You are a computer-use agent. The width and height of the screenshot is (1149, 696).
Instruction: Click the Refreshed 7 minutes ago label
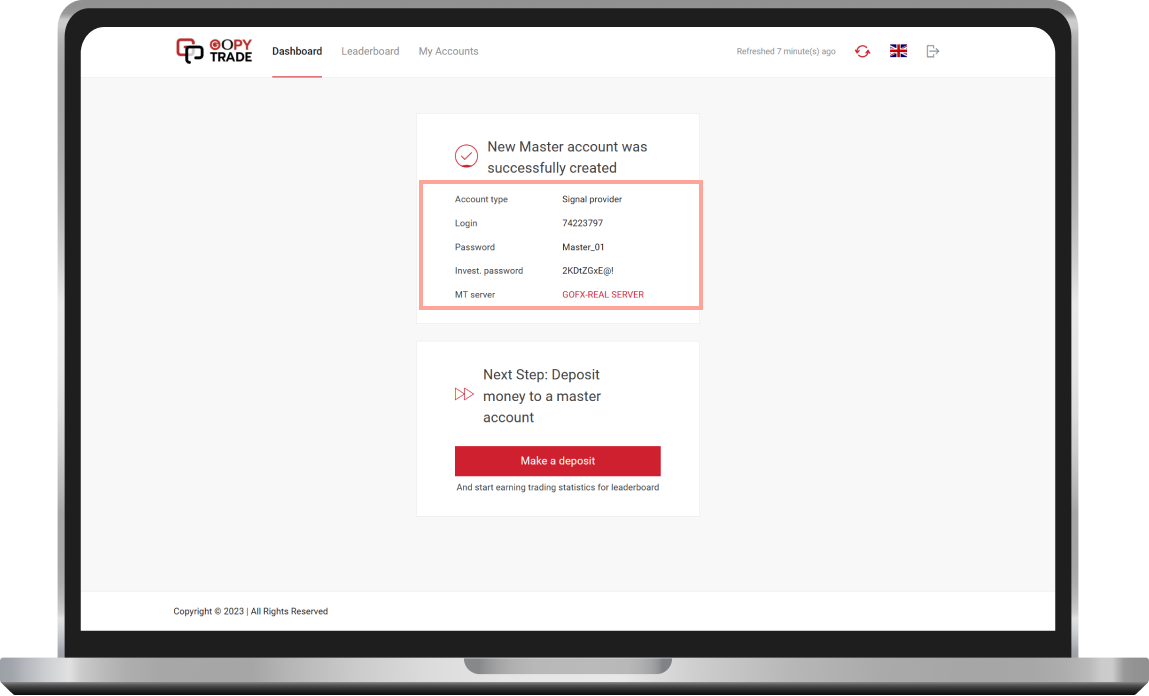point(786,51)
